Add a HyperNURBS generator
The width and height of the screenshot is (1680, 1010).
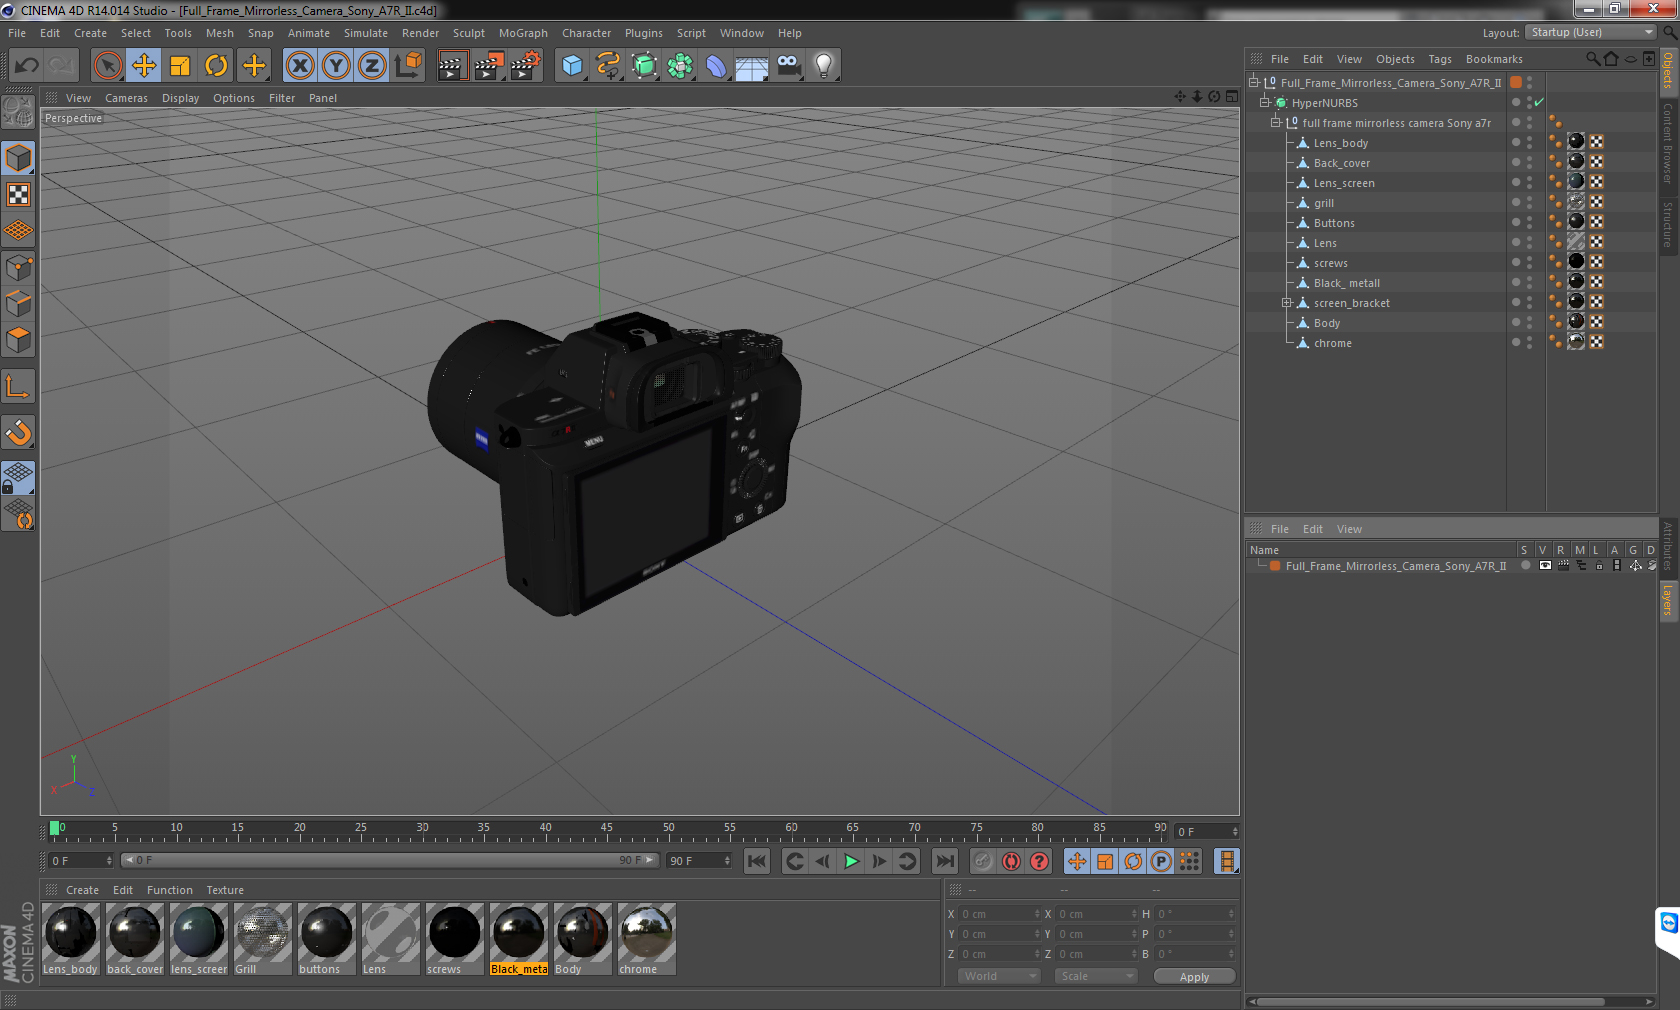pos(645,66)
